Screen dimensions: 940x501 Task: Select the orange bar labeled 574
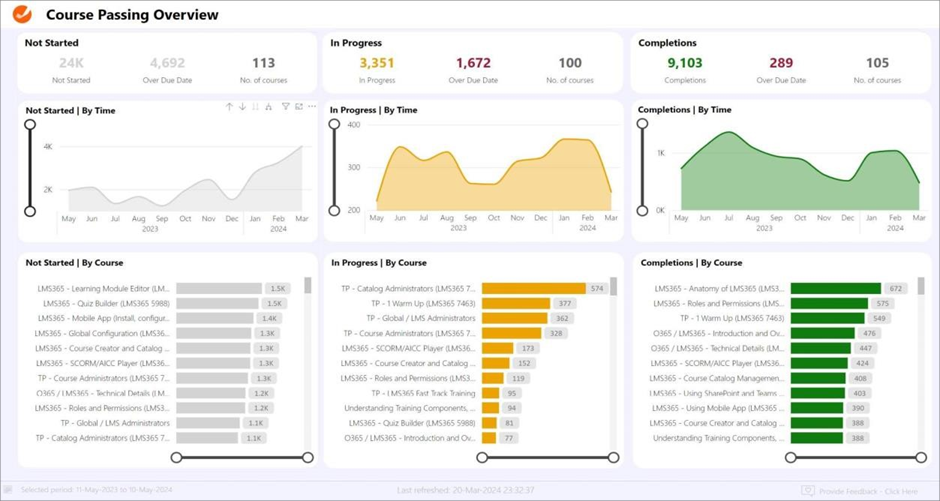coord(533,288)
